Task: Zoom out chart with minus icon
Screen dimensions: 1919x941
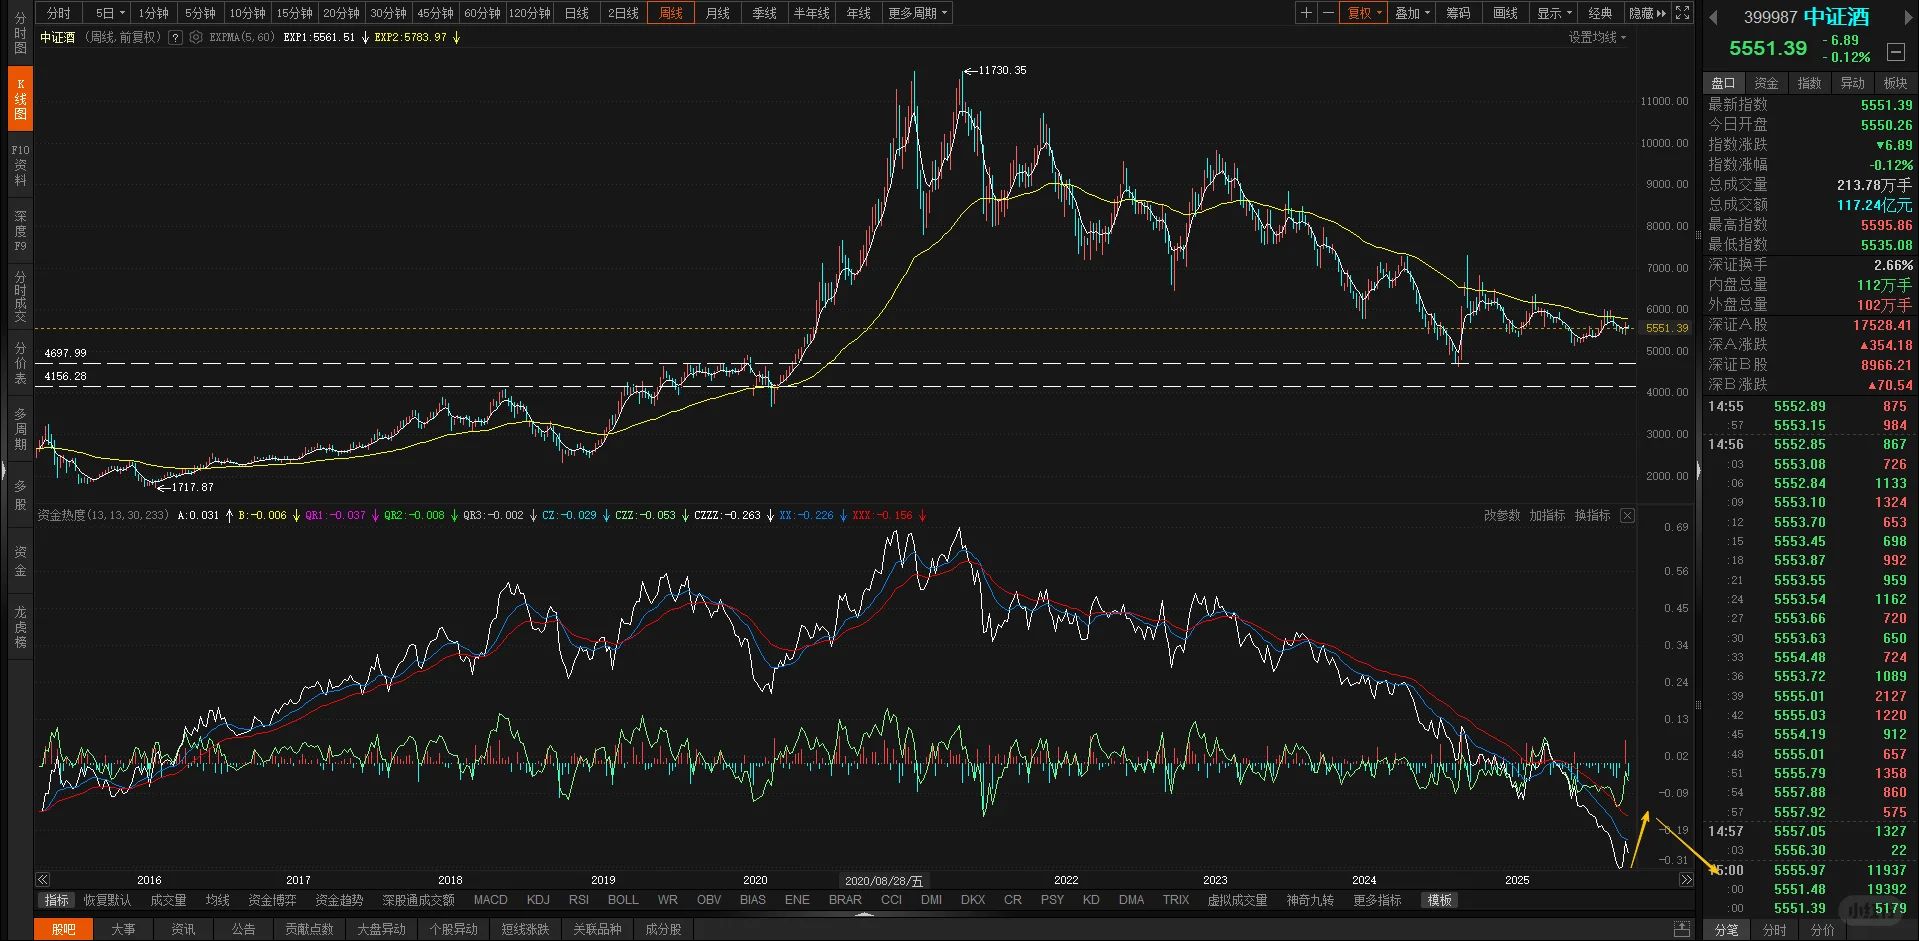Action: click(1328, 13)
